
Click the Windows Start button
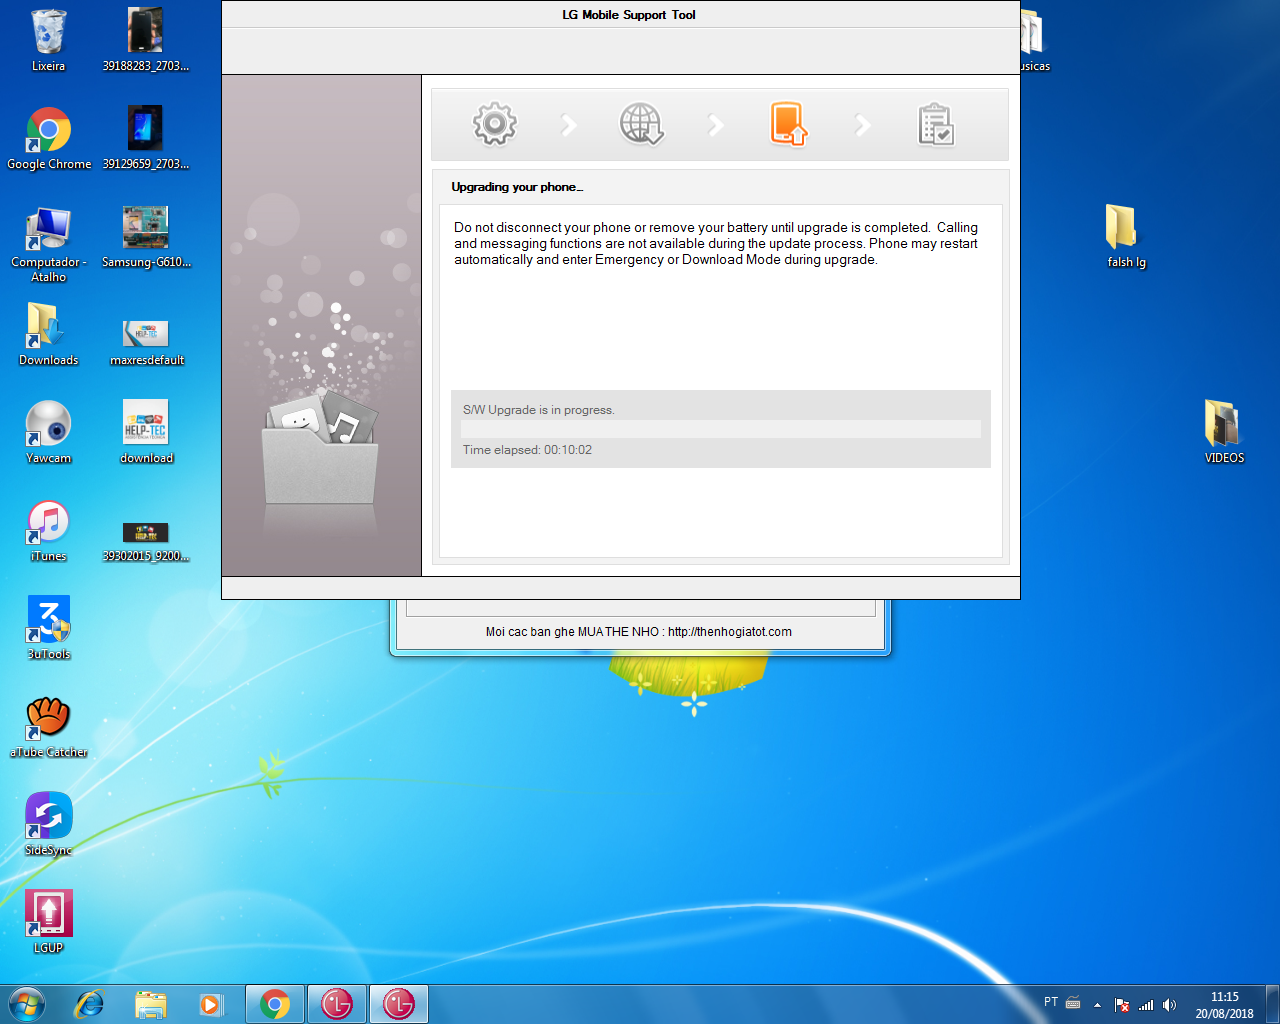click(x=27, y=1004)
